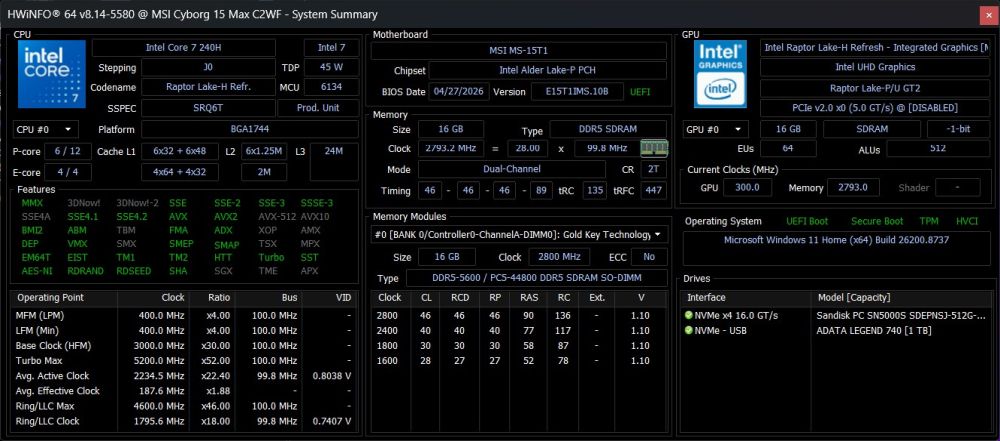The image size is (1000, 441).
Task: Click the BGA1744 platform field
Action: 249,130
